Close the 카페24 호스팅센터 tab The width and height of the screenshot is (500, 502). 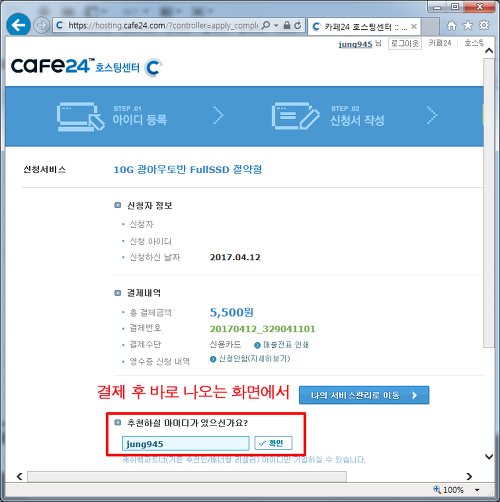tap(414, 26)
